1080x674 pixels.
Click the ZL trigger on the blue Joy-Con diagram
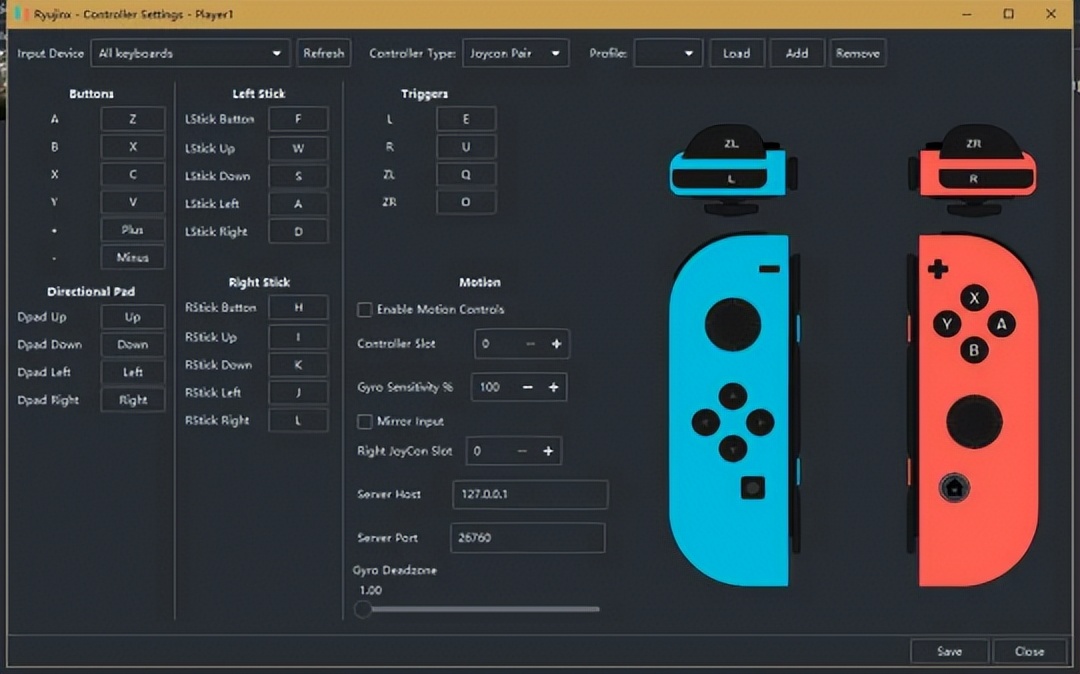tap(733, 145)
